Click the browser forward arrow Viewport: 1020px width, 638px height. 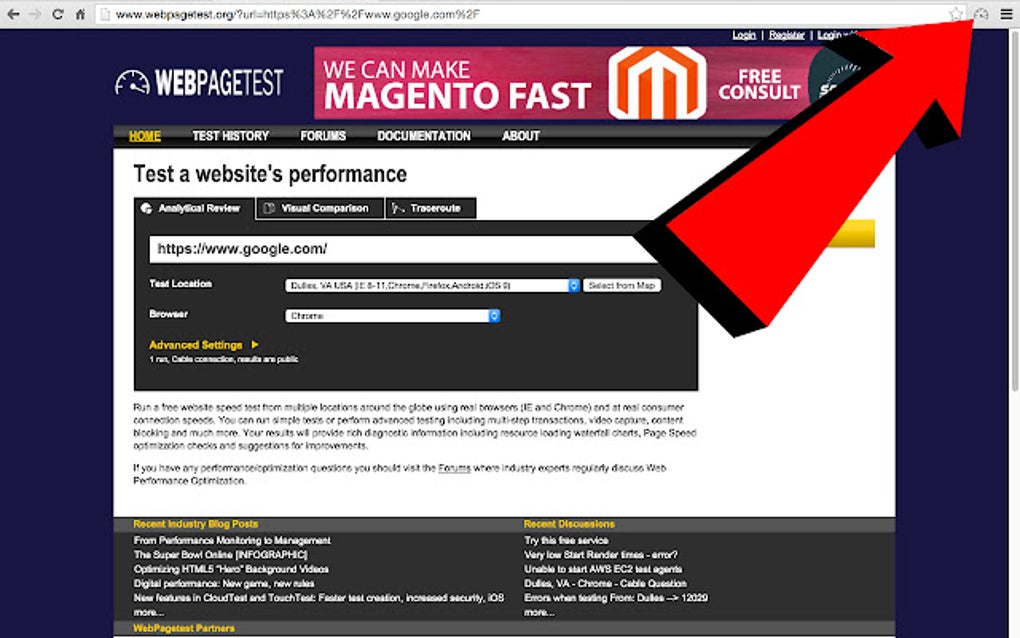tap(34, 14)
